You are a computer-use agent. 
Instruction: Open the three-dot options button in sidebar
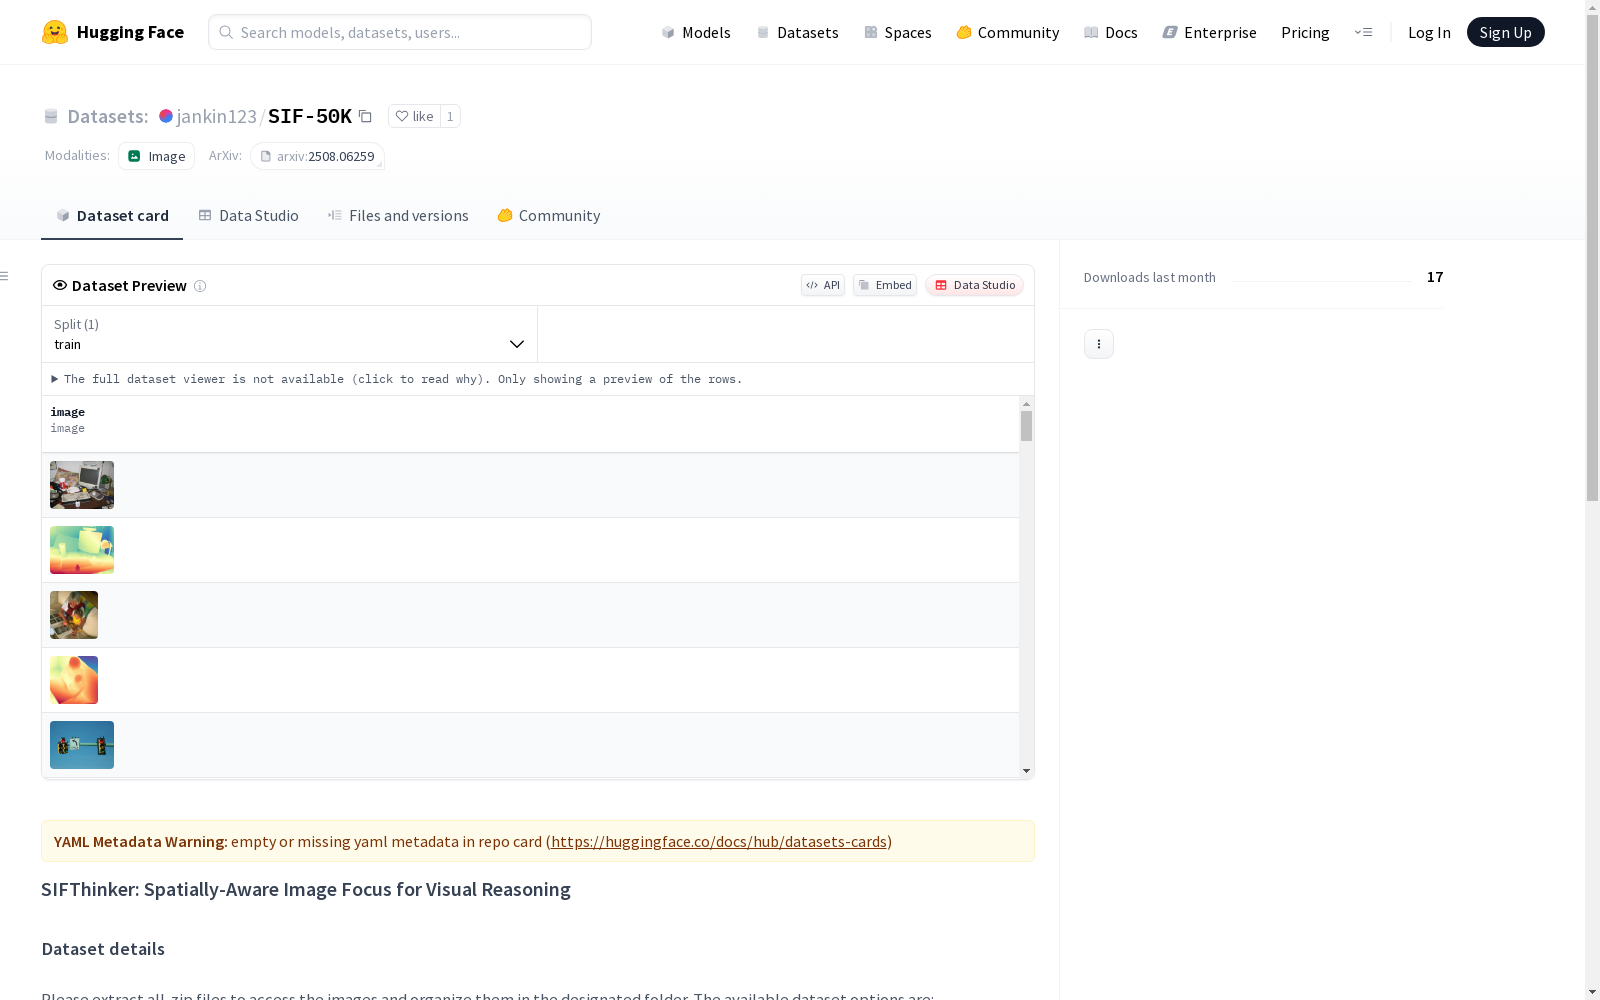pyautogui.click(x=1099, y=344)
